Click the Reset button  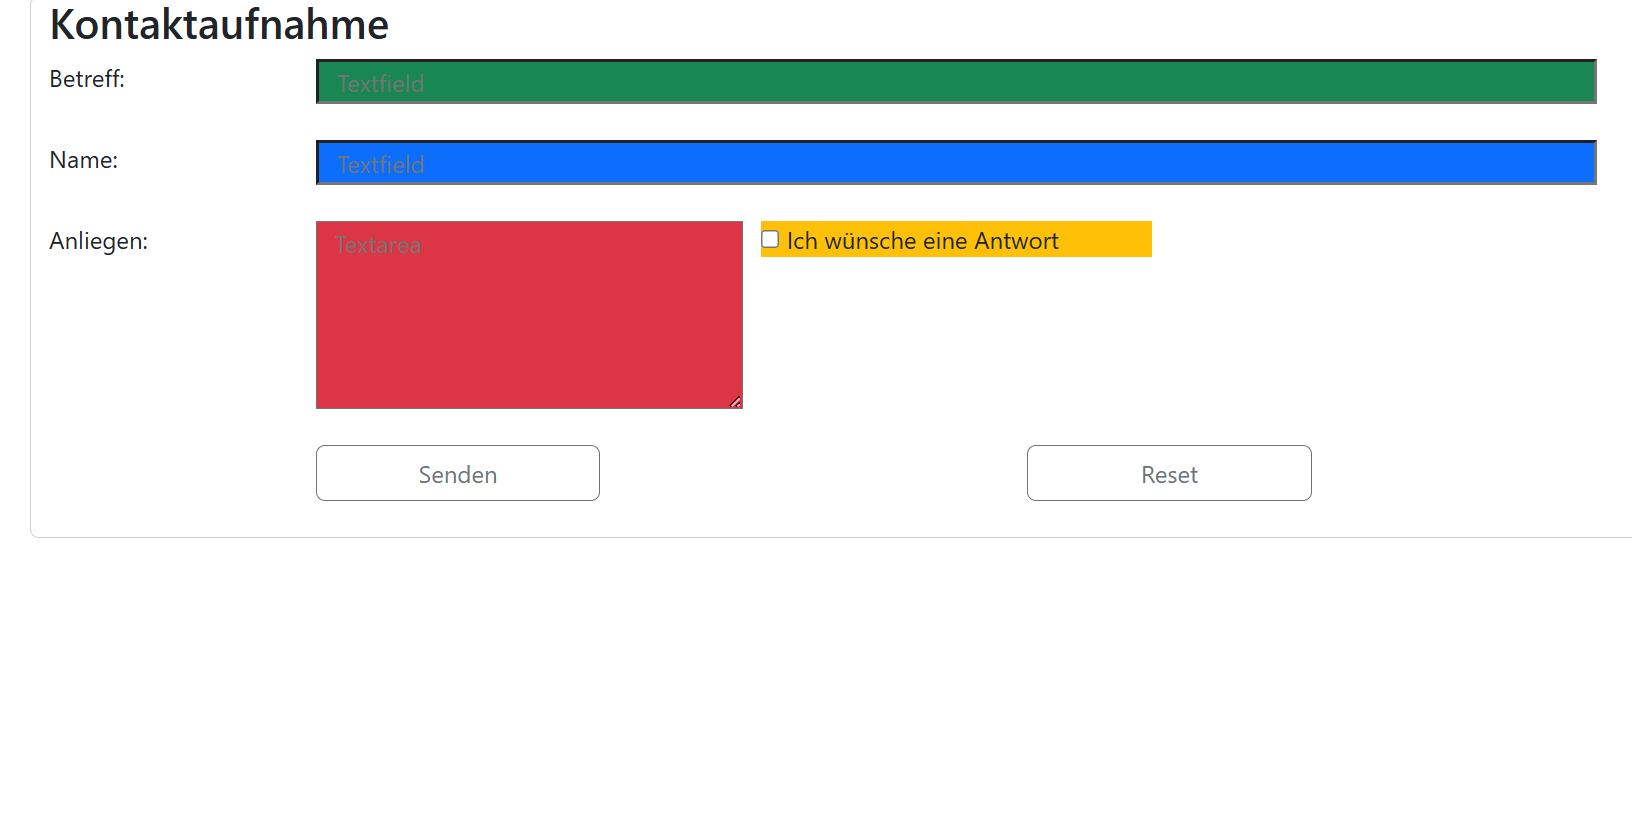1169,473
